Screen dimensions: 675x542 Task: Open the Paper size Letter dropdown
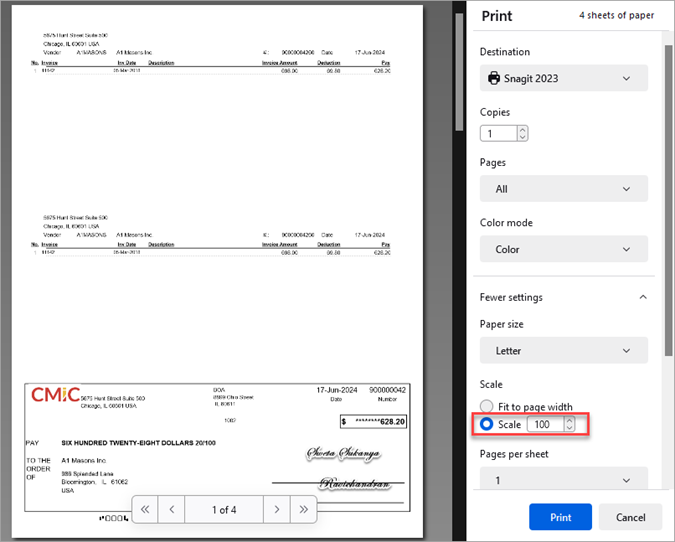pyautogui.click(x=564, y=350)
